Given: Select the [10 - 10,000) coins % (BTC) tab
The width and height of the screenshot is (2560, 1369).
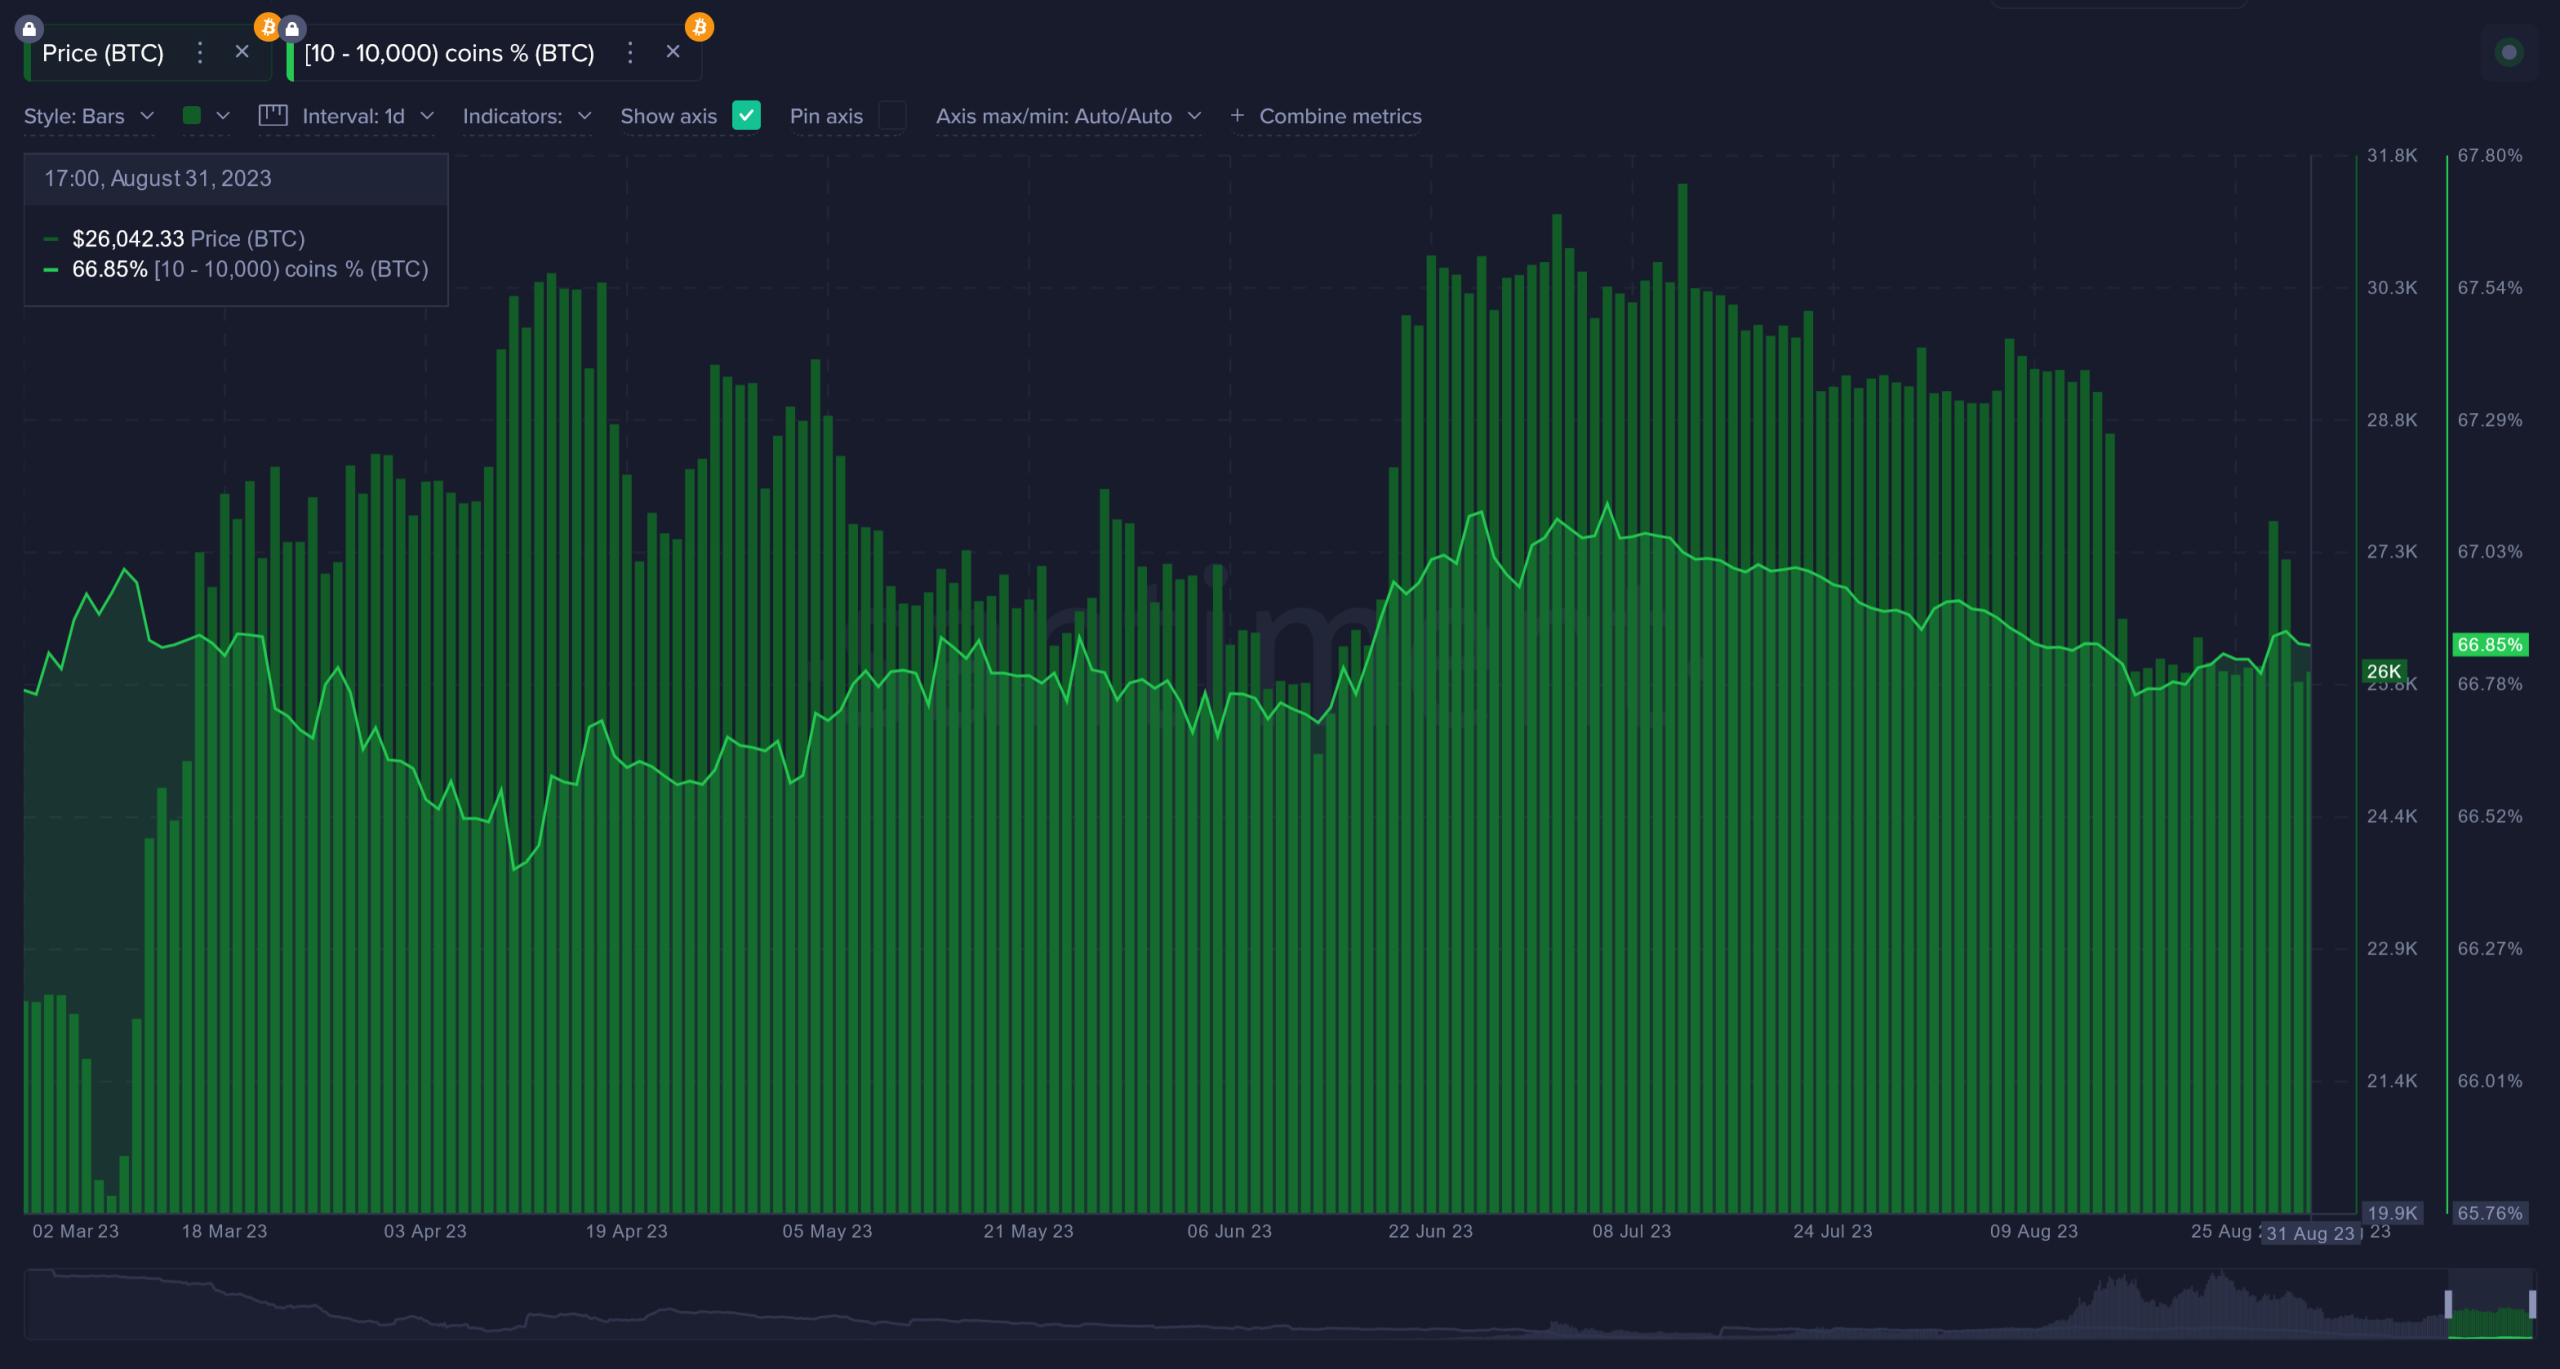Looking at the screenshot, I should click(x=449, y=53).
